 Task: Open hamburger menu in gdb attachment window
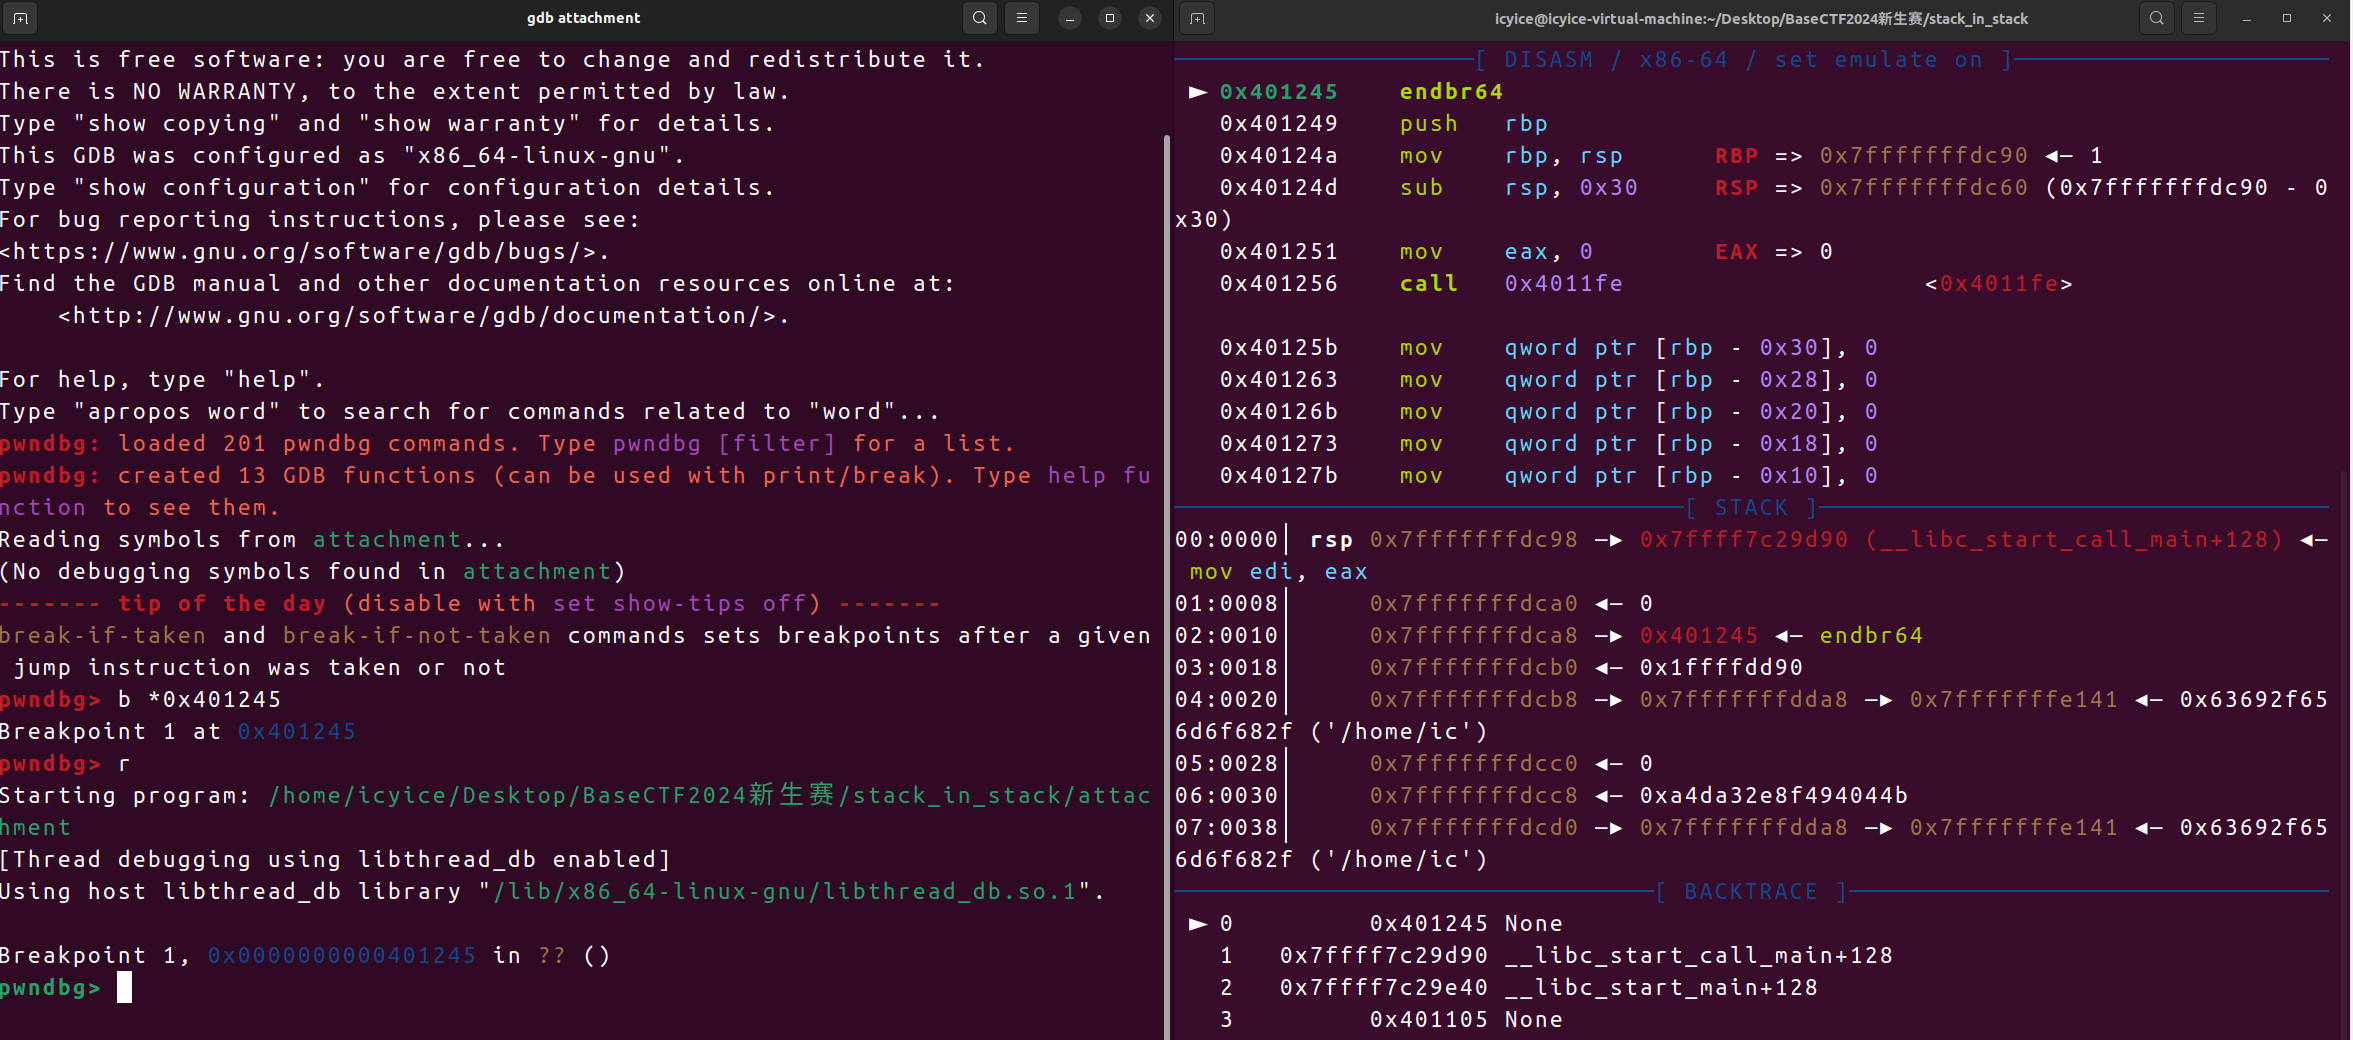click(x=1021, y=18)
